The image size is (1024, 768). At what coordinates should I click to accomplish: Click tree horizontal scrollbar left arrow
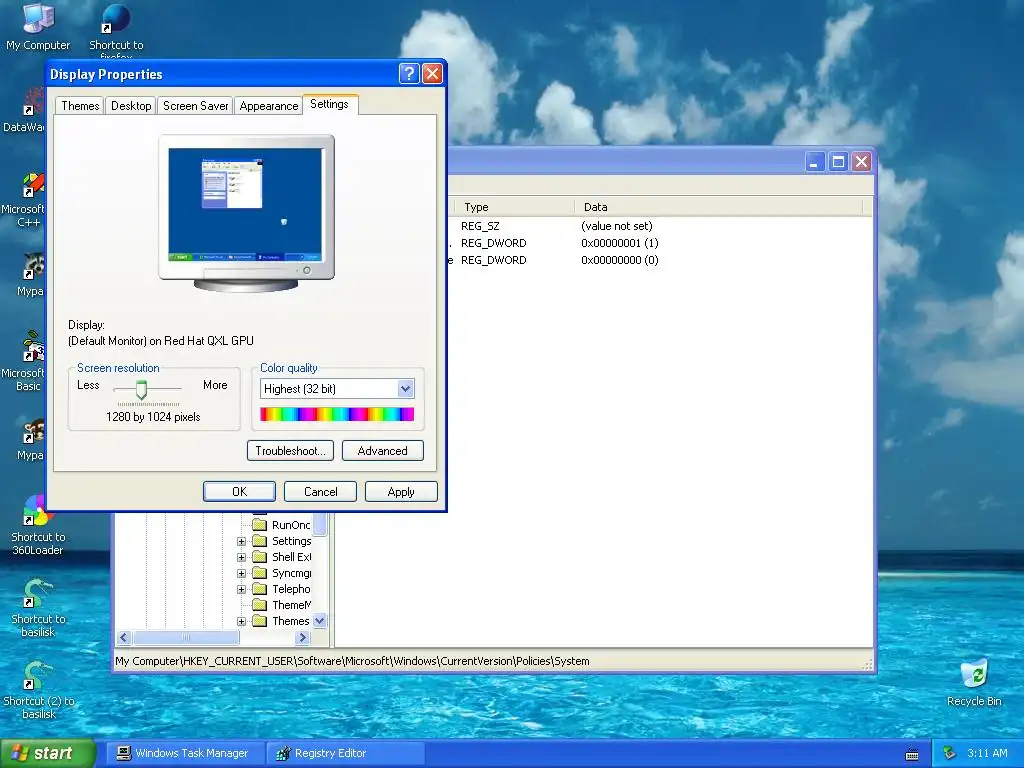click(124, 637)
